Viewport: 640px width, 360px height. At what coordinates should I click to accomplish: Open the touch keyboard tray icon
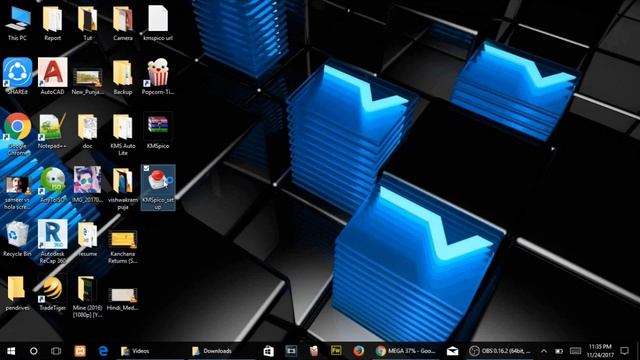(576, 351)
